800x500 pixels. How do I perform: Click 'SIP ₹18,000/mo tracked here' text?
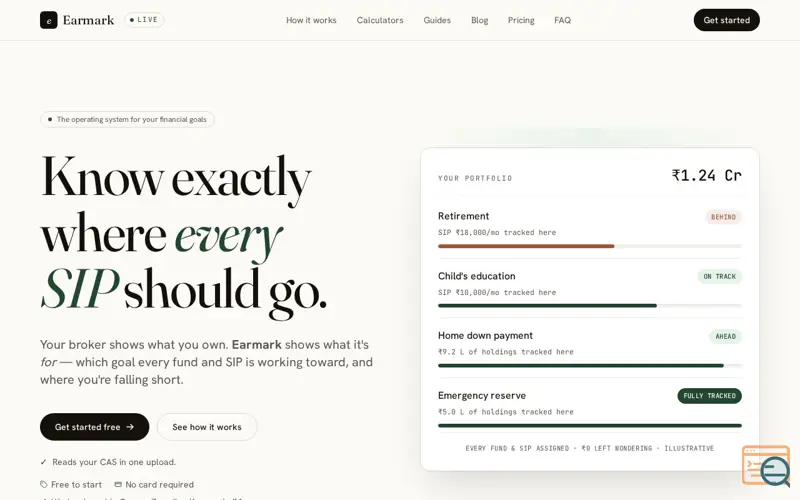[497, 233]
